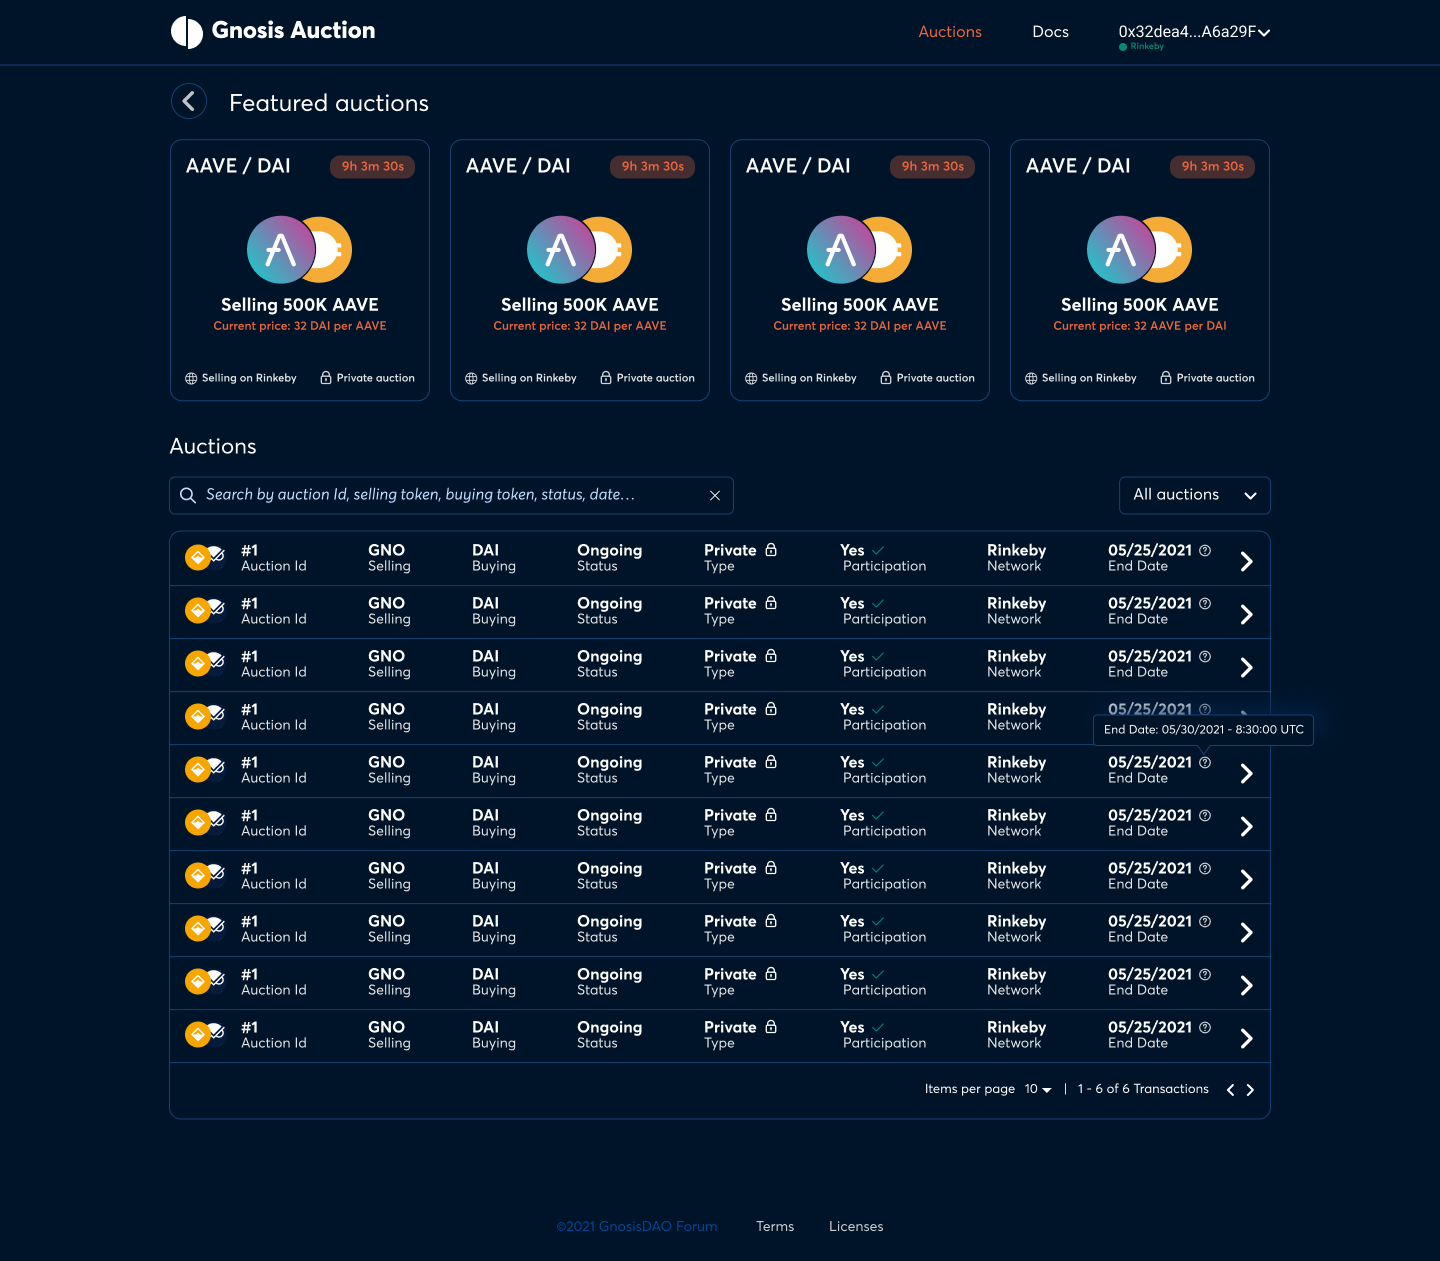This screenshot has height=1261, width=1440.
Task: Open the Terms footer link
Action: [x=775, y=1226]
